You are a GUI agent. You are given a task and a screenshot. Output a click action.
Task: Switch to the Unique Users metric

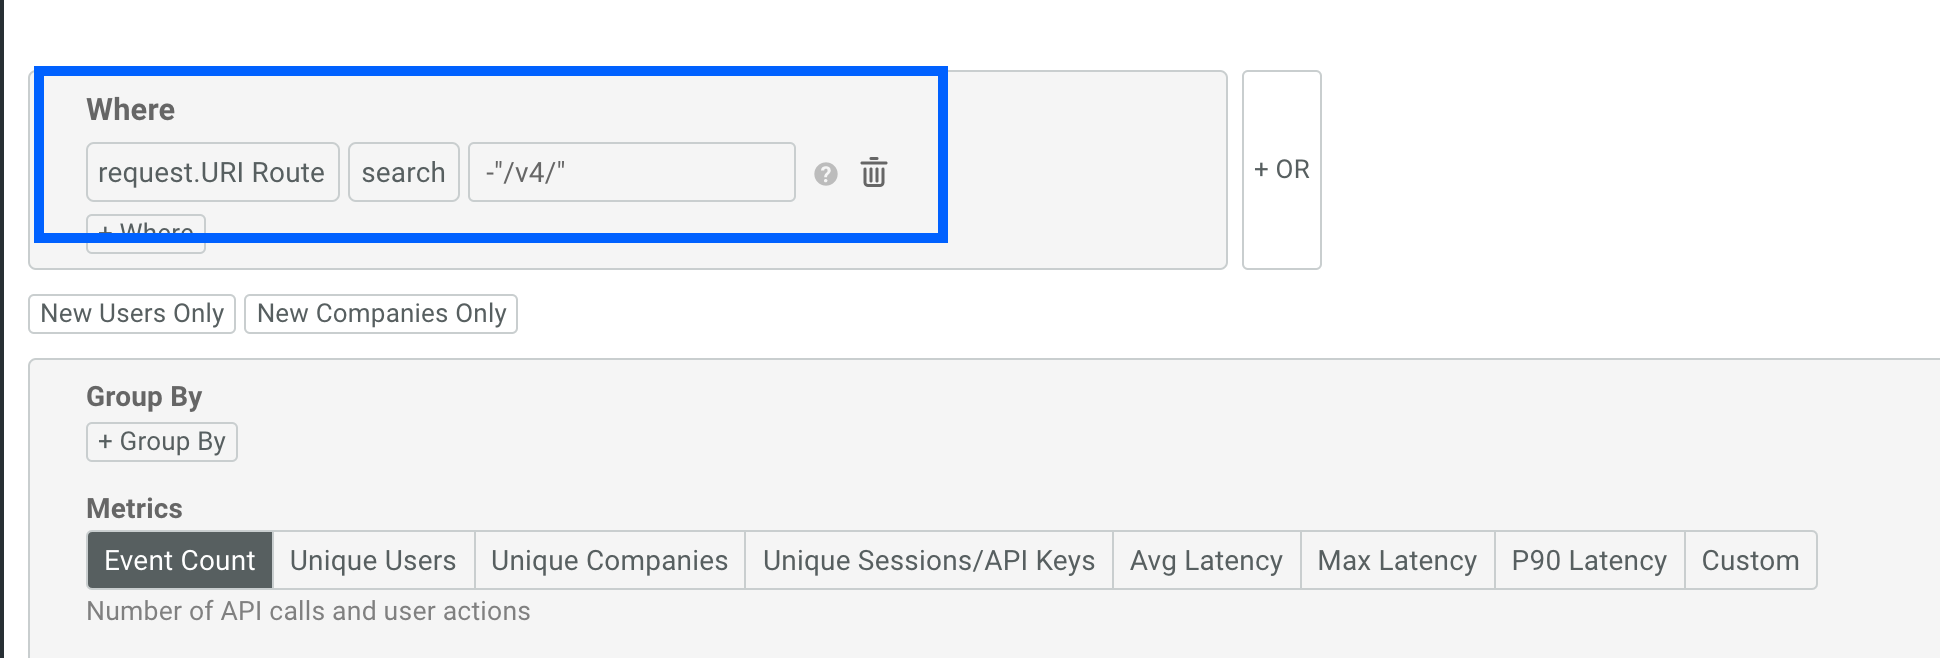[372, 560]
